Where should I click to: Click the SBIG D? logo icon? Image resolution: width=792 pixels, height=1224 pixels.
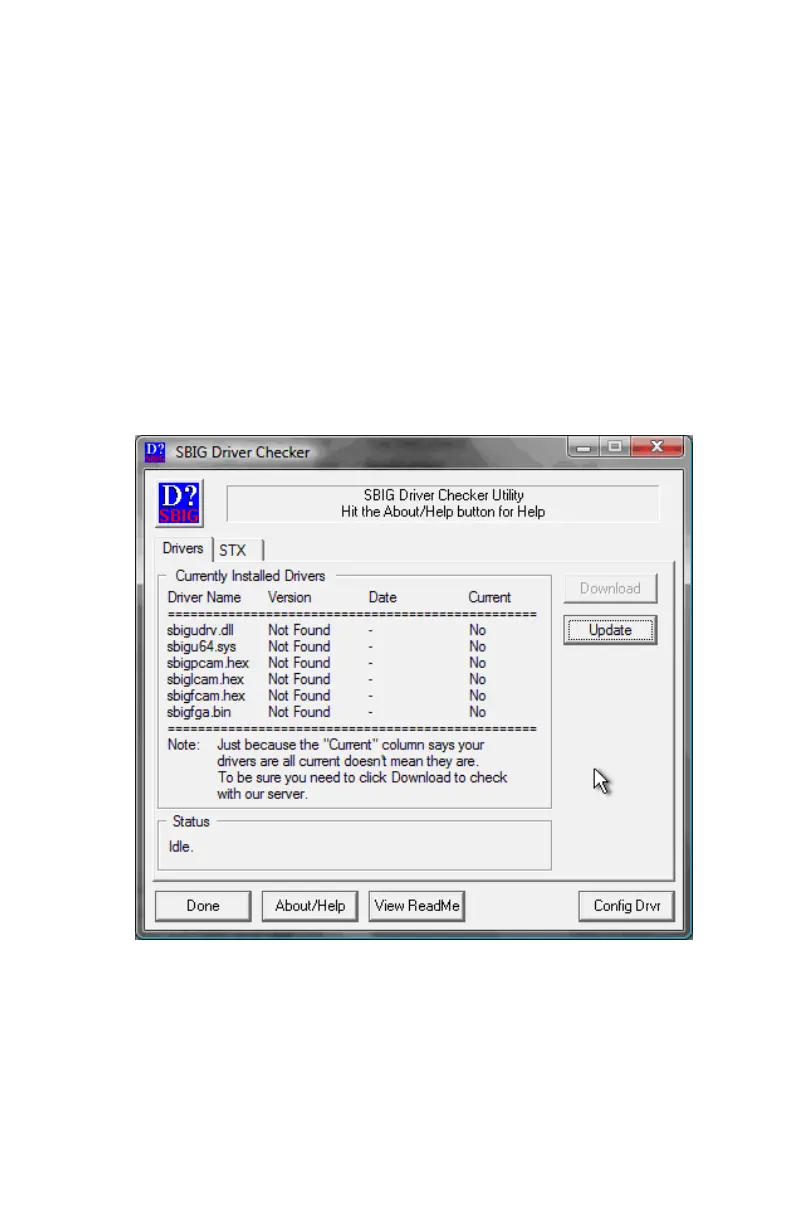[180, 503]
